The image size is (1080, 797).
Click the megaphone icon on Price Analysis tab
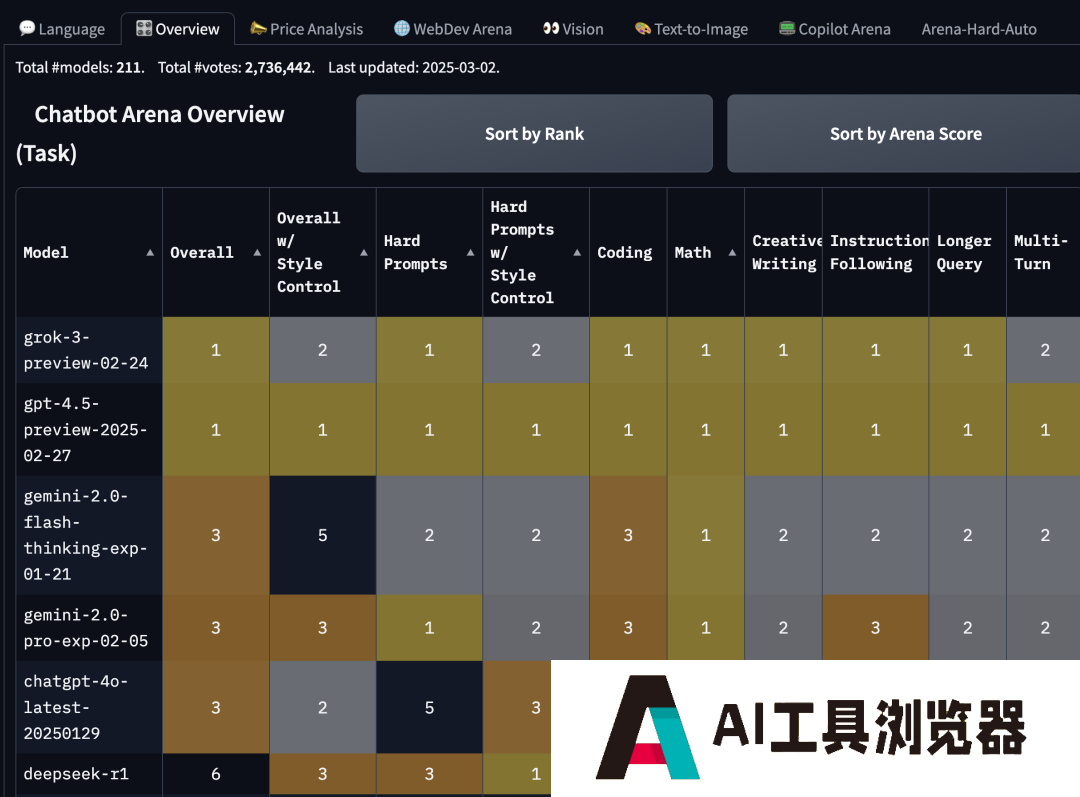click(x=258, y=28)
